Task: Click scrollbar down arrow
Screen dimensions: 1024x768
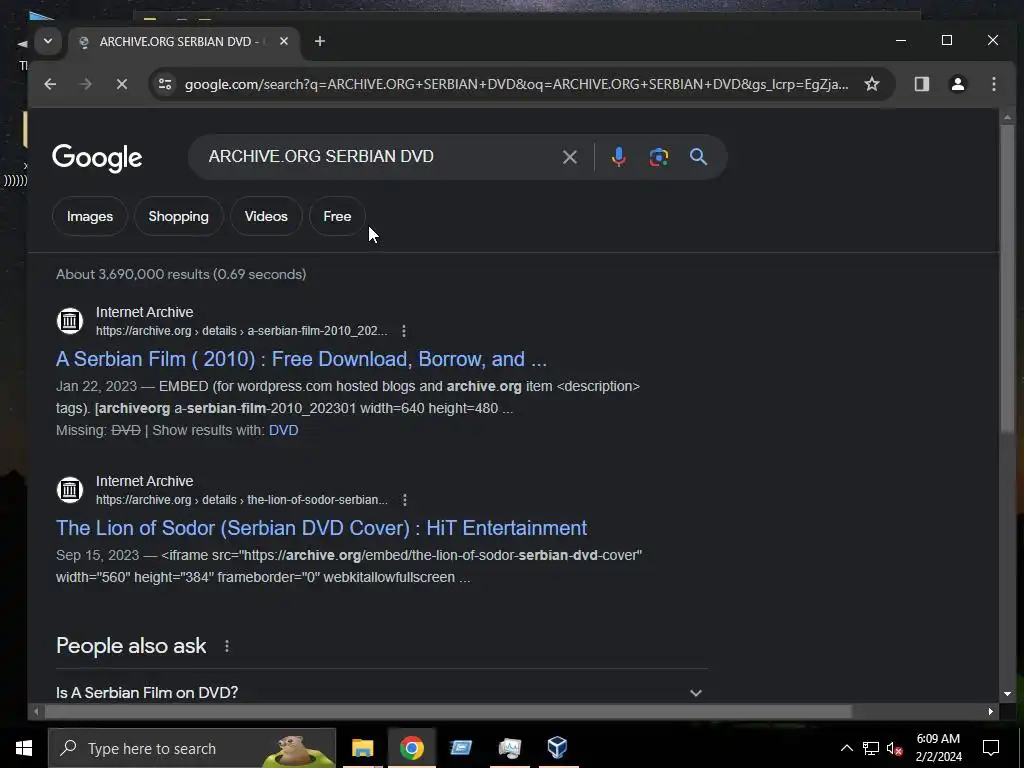Action: [x=1007, y=694]
